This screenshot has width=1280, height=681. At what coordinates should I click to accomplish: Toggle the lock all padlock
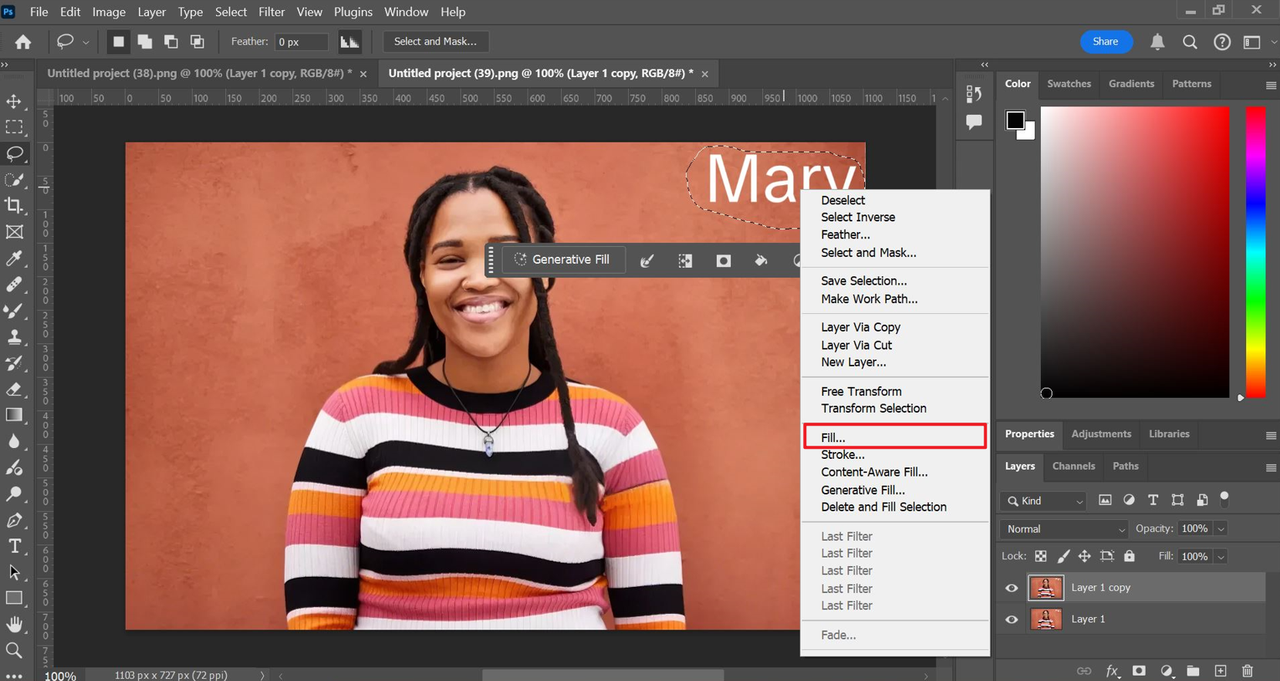tap(1129, 556)
